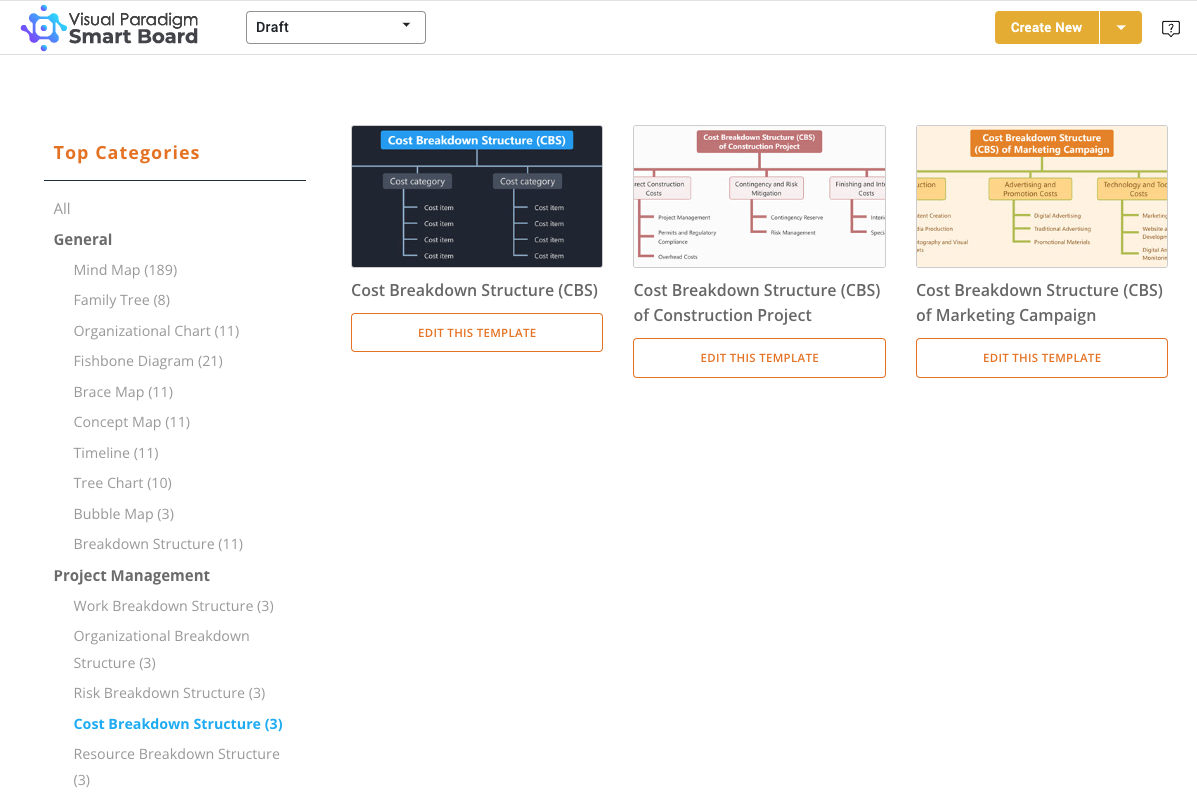Viewport: 1197px width, 796px height.
Task: Open the Mind Map category
Action: 125,269
